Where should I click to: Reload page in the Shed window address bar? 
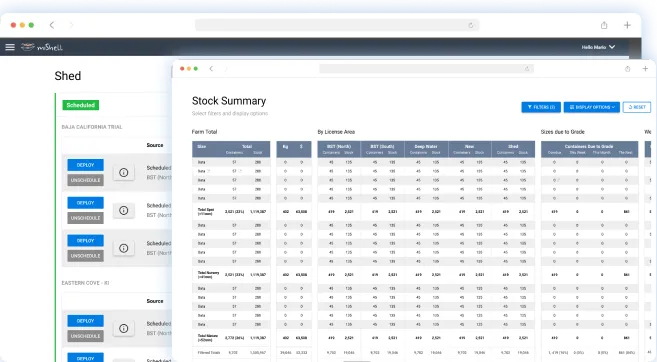[471, 25]
